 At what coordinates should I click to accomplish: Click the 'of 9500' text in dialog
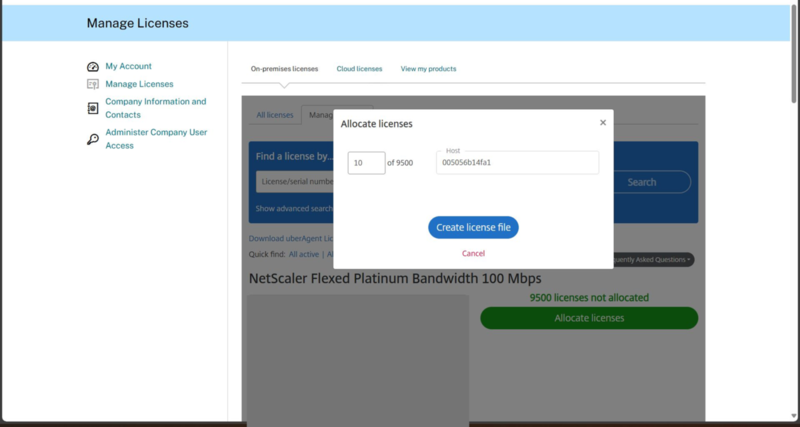(x=400, y=163)
